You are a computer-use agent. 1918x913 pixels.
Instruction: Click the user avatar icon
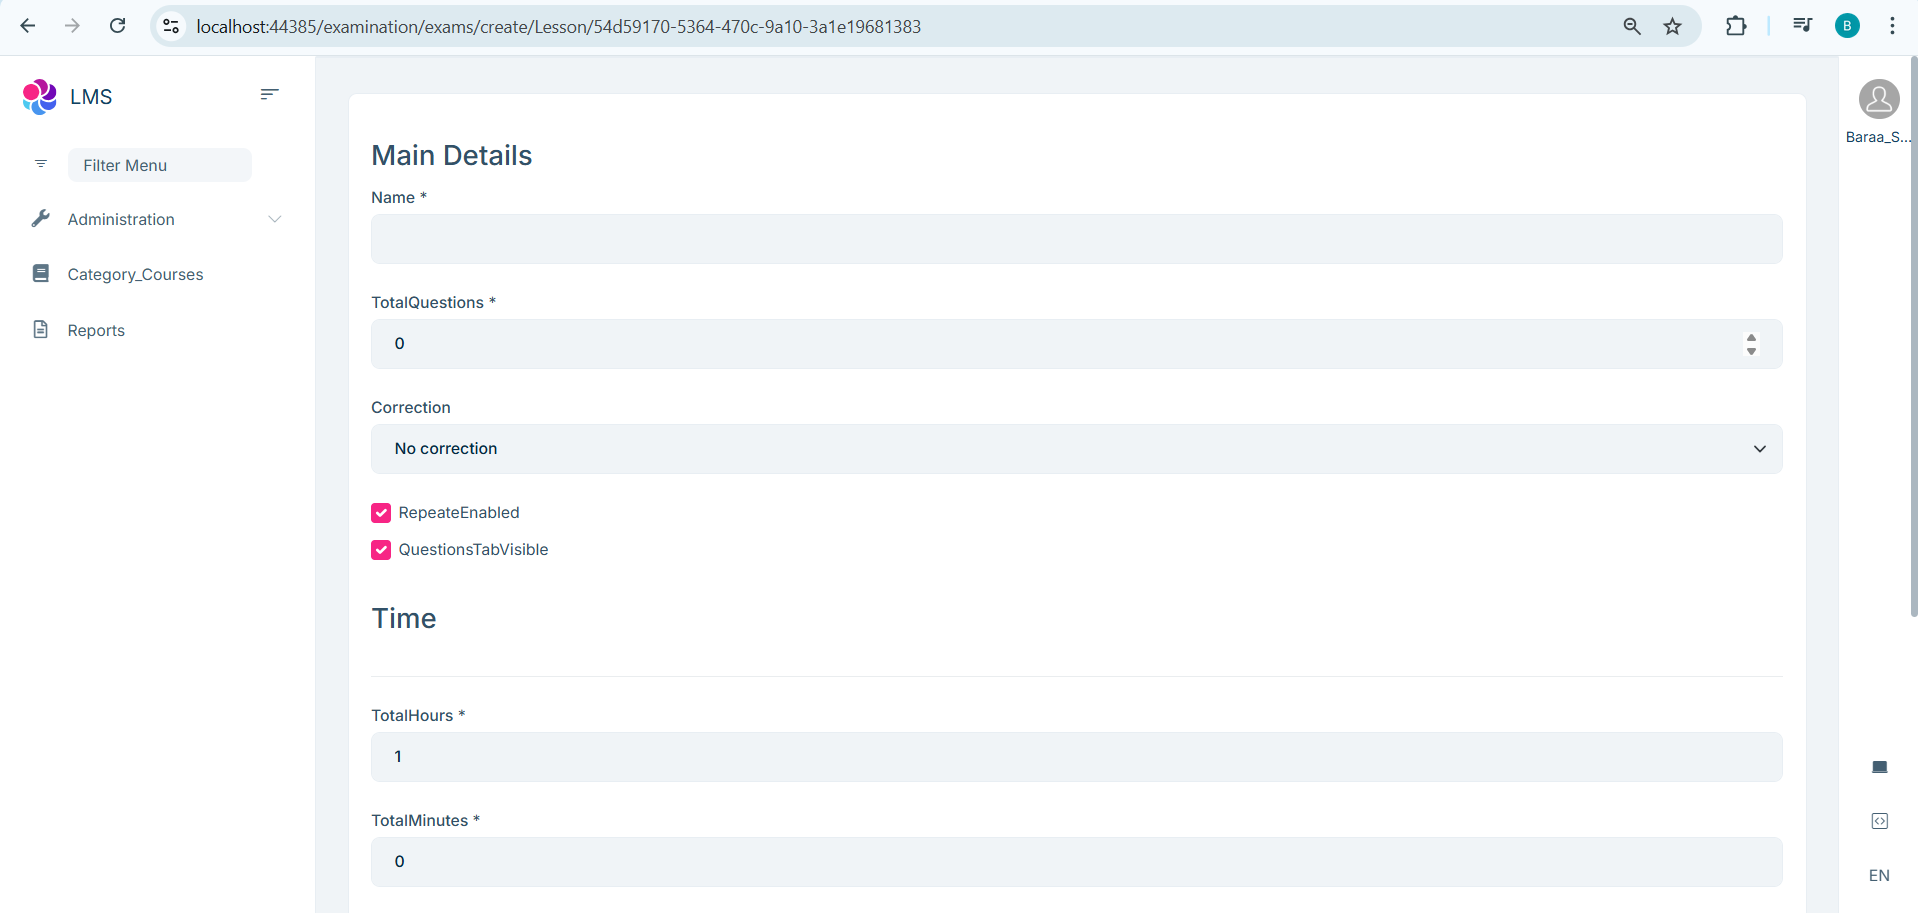tap(1878, 100)
